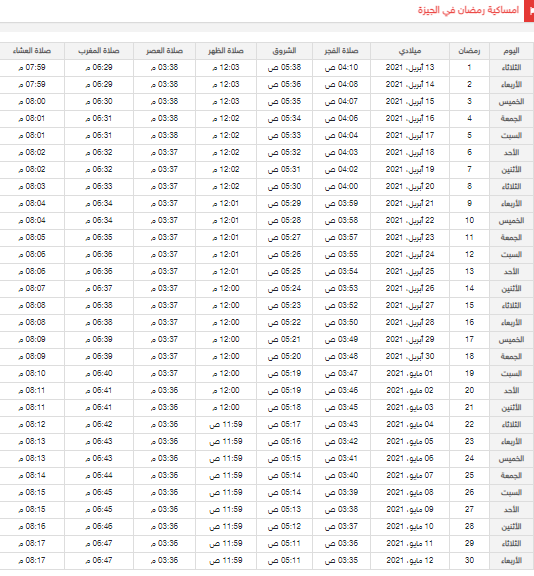Select the صلاة المغرب column header
This screenshot has height=576, width=534.
point(99,51)
